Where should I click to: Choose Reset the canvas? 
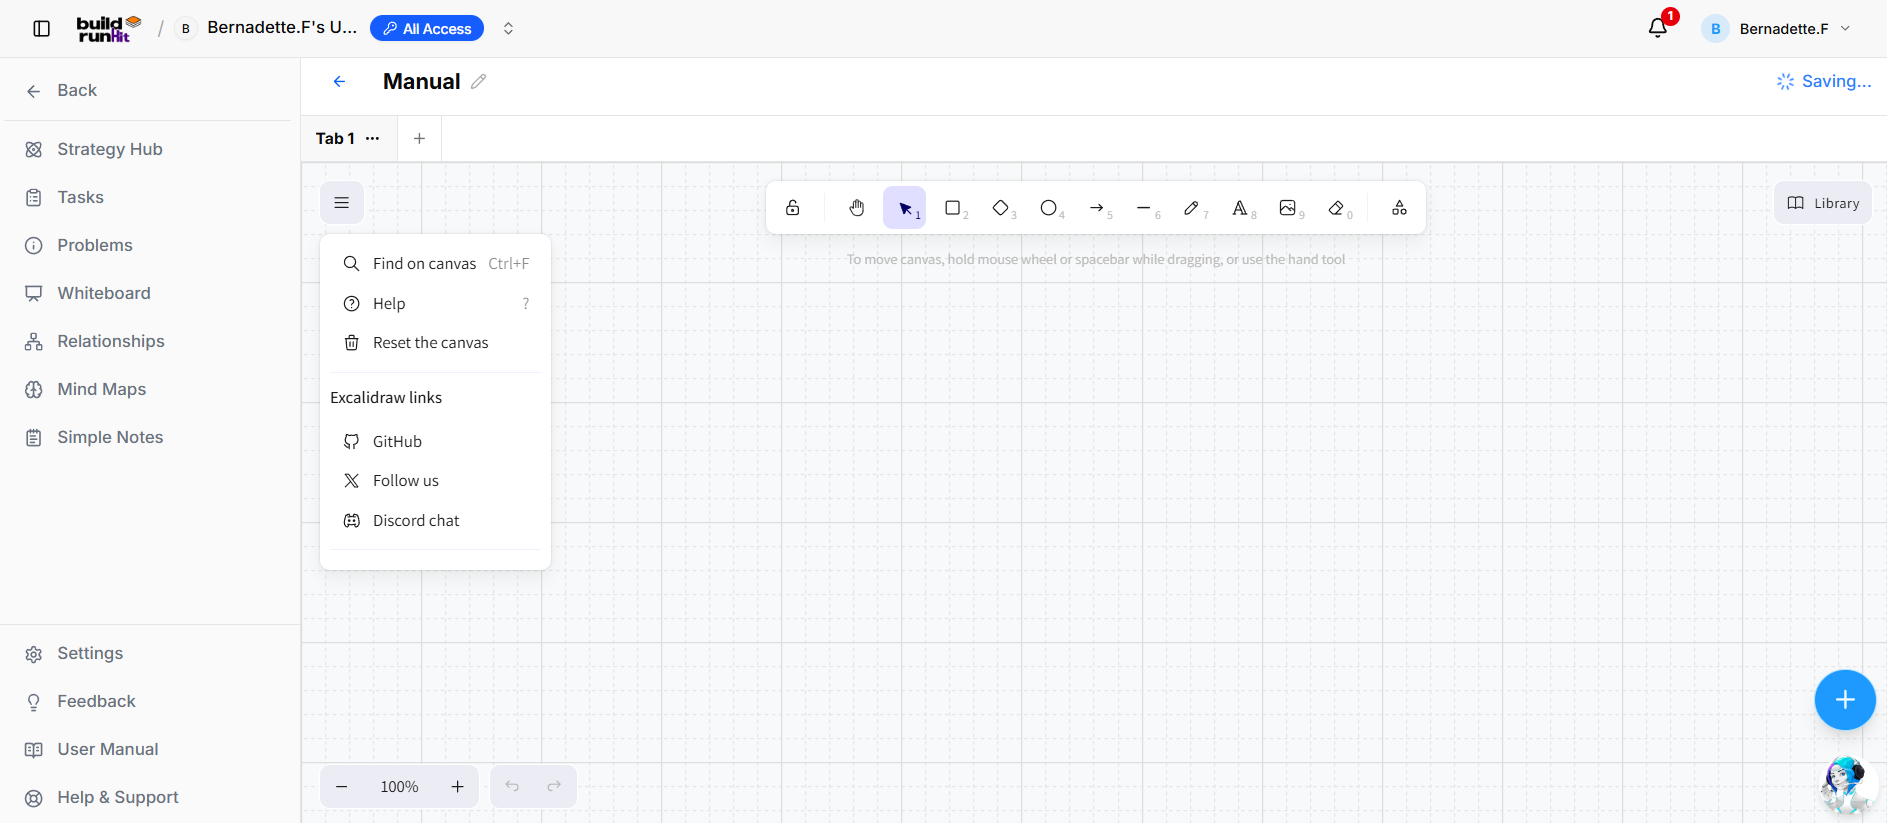(x=435, y=343)
